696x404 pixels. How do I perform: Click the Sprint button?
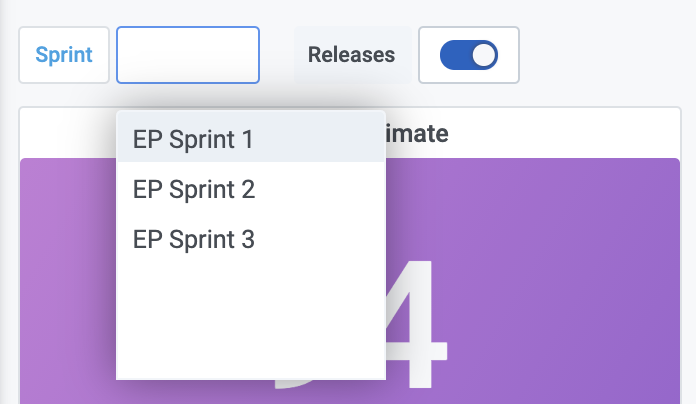(64, 55)
